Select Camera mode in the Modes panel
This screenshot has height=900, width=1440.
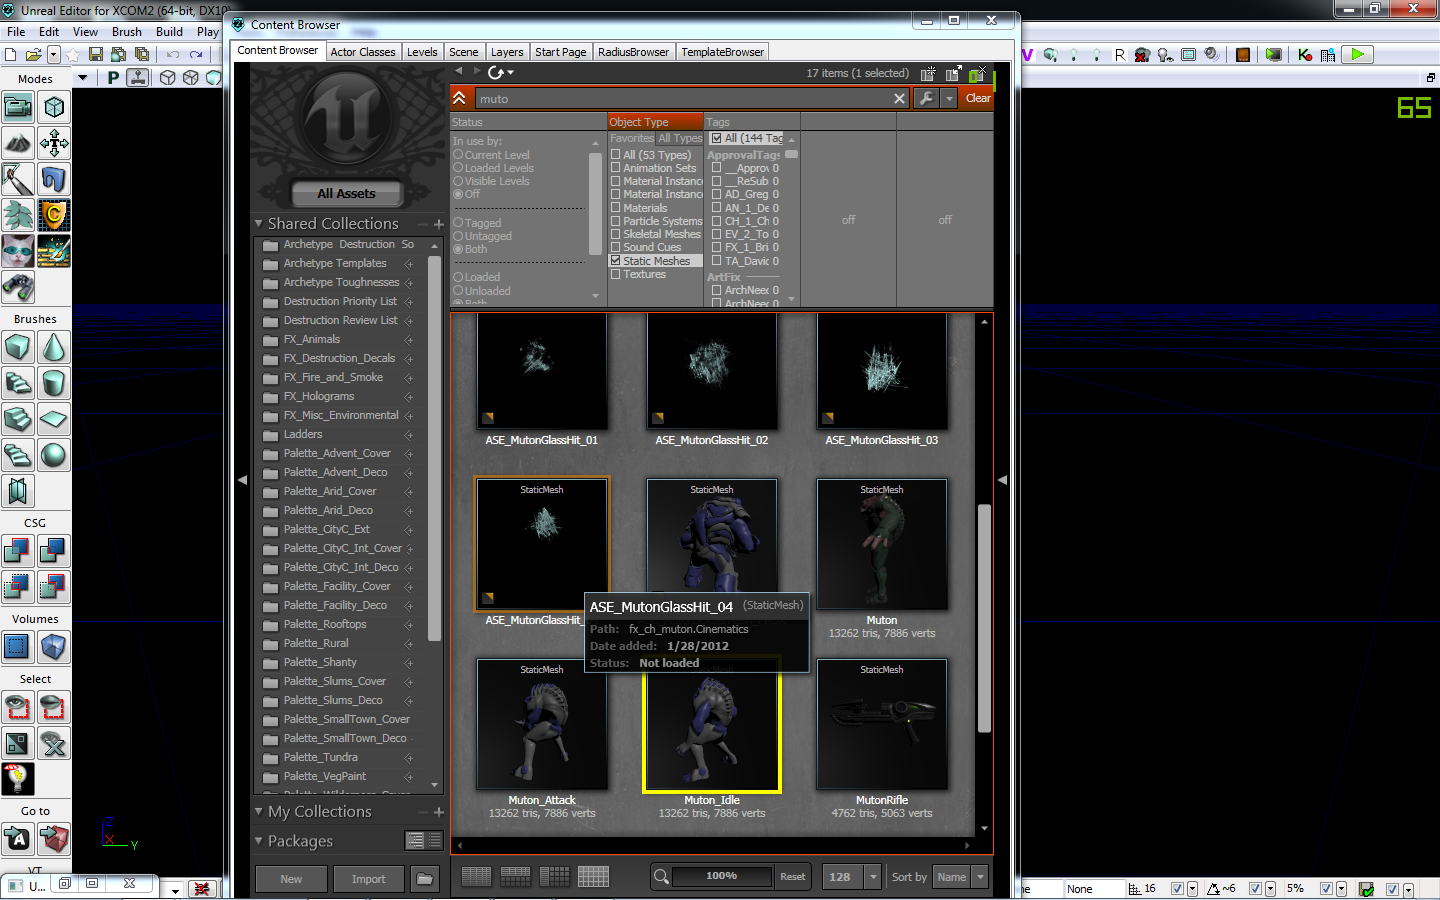(x=17, y=107)
